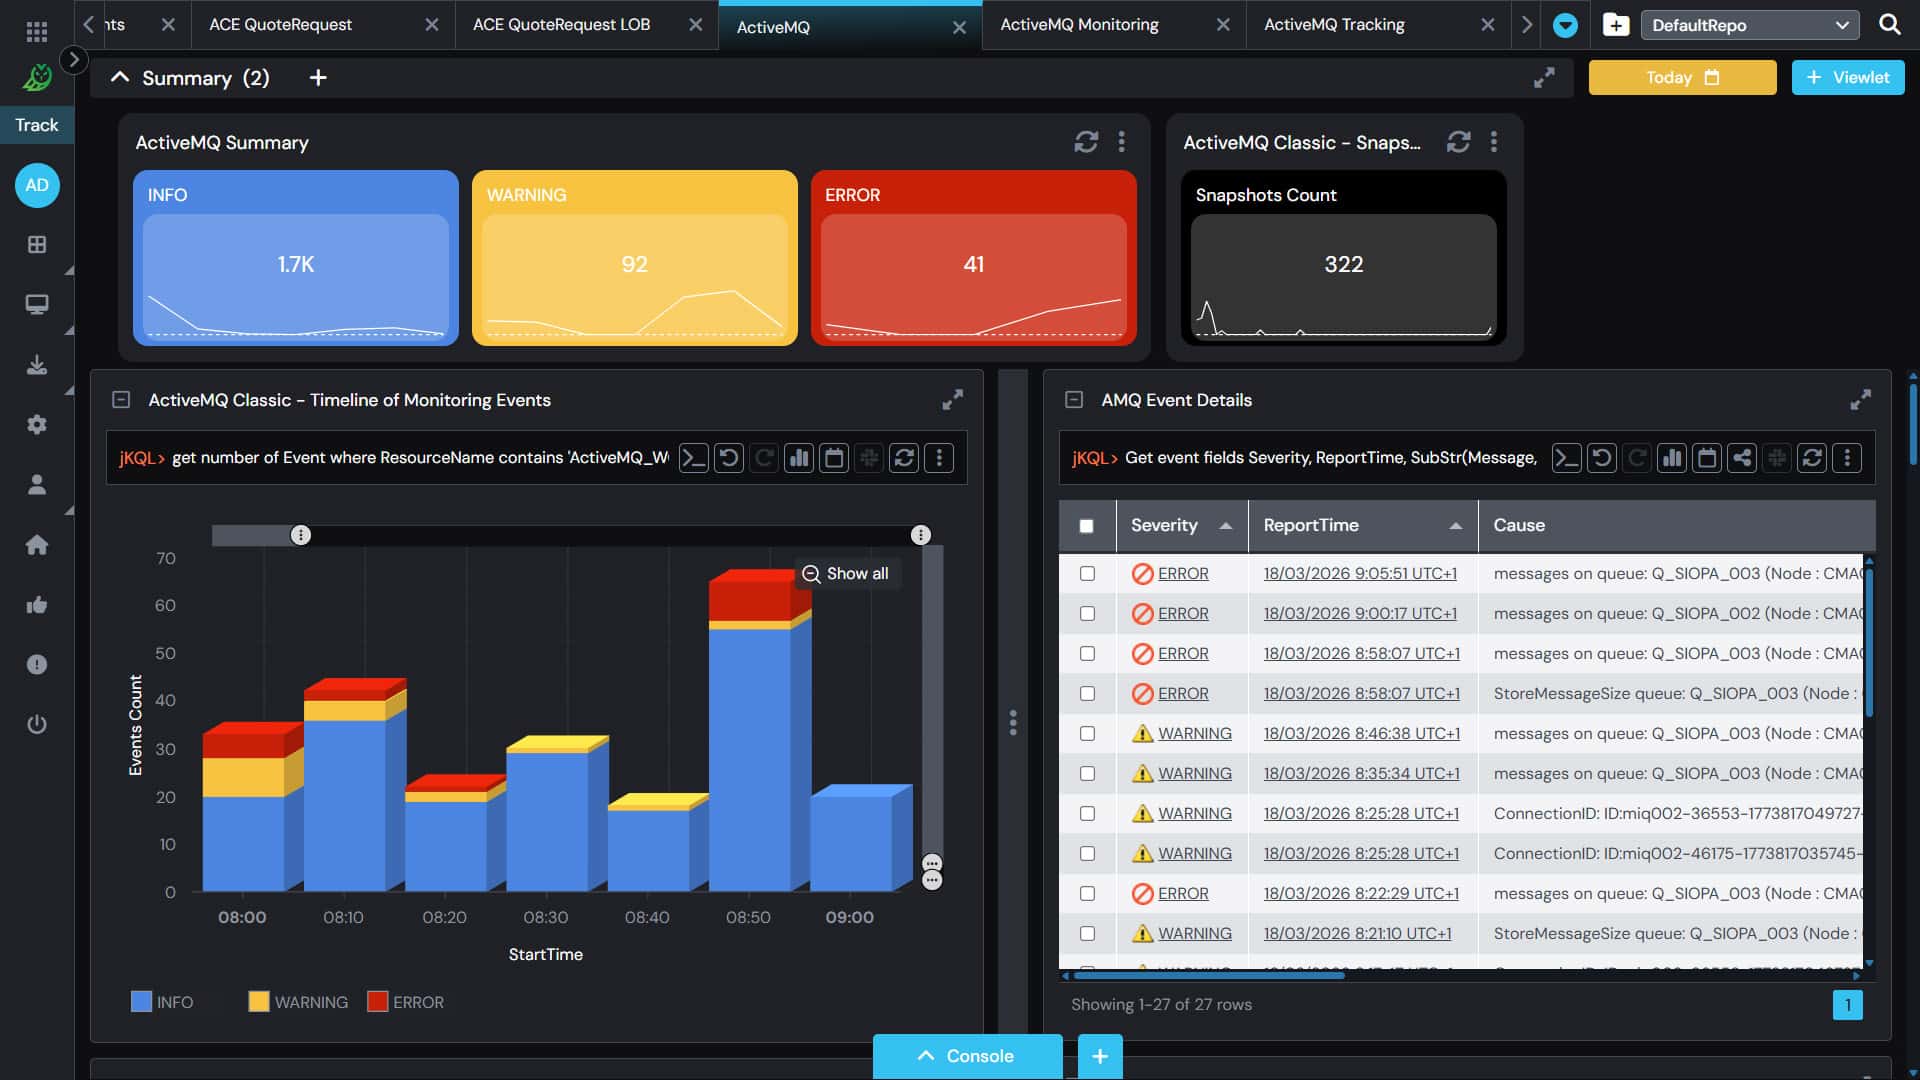Open the ReportTime link 18/03/2026 9:05:51
1920x1080 pixels.
1360,573
